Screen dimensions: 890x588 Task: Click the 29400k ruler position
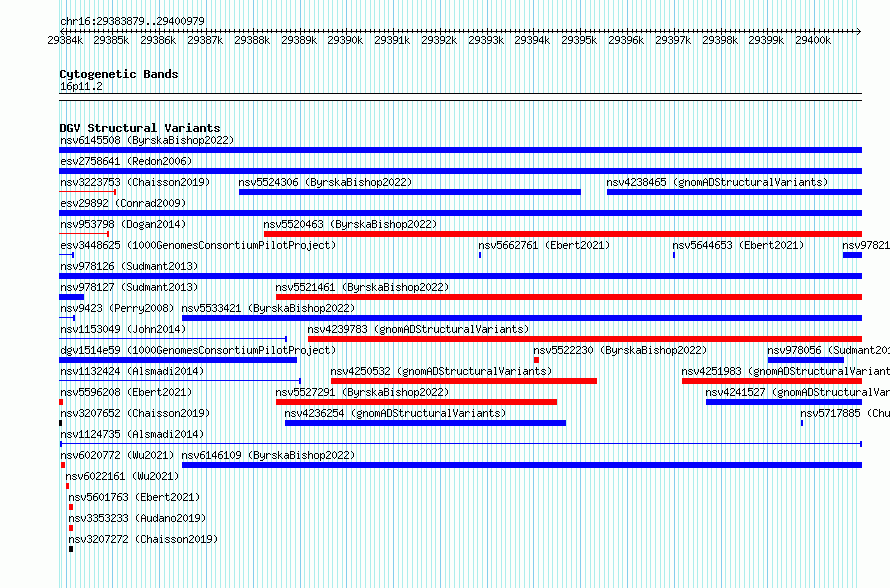813,40
